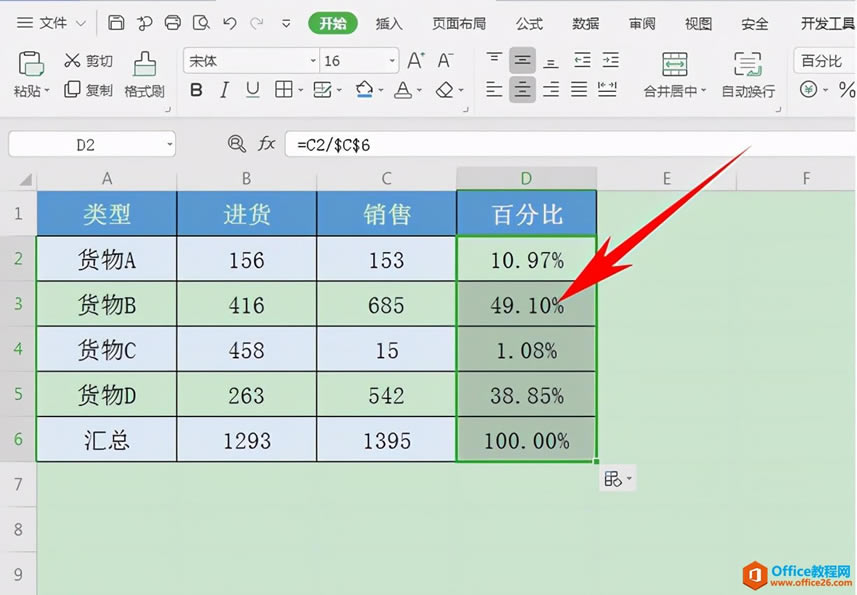Toggle Italic formatting
The width and height of the screenshot is (857, 595).
(x=224, y=90)
